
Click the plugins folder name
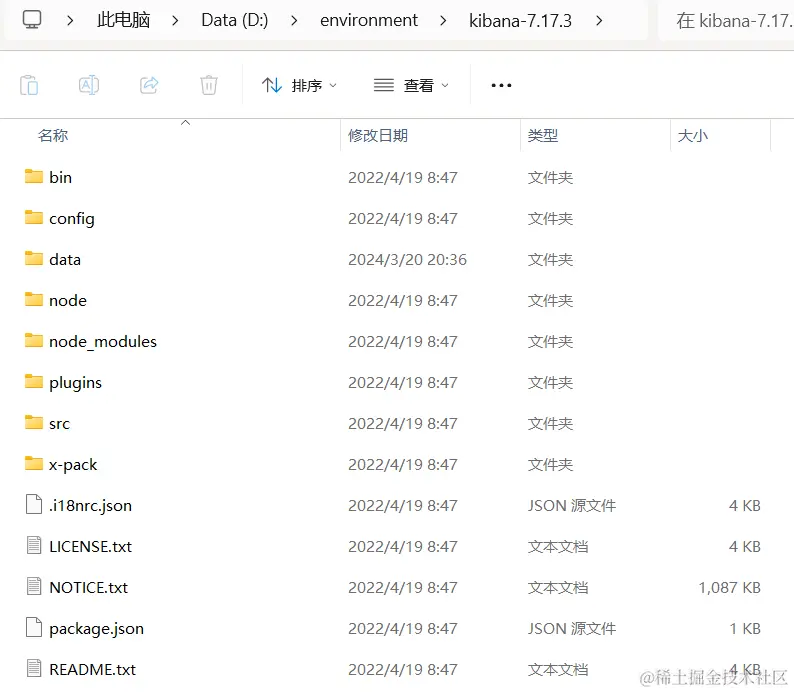(x=75, y=383)
